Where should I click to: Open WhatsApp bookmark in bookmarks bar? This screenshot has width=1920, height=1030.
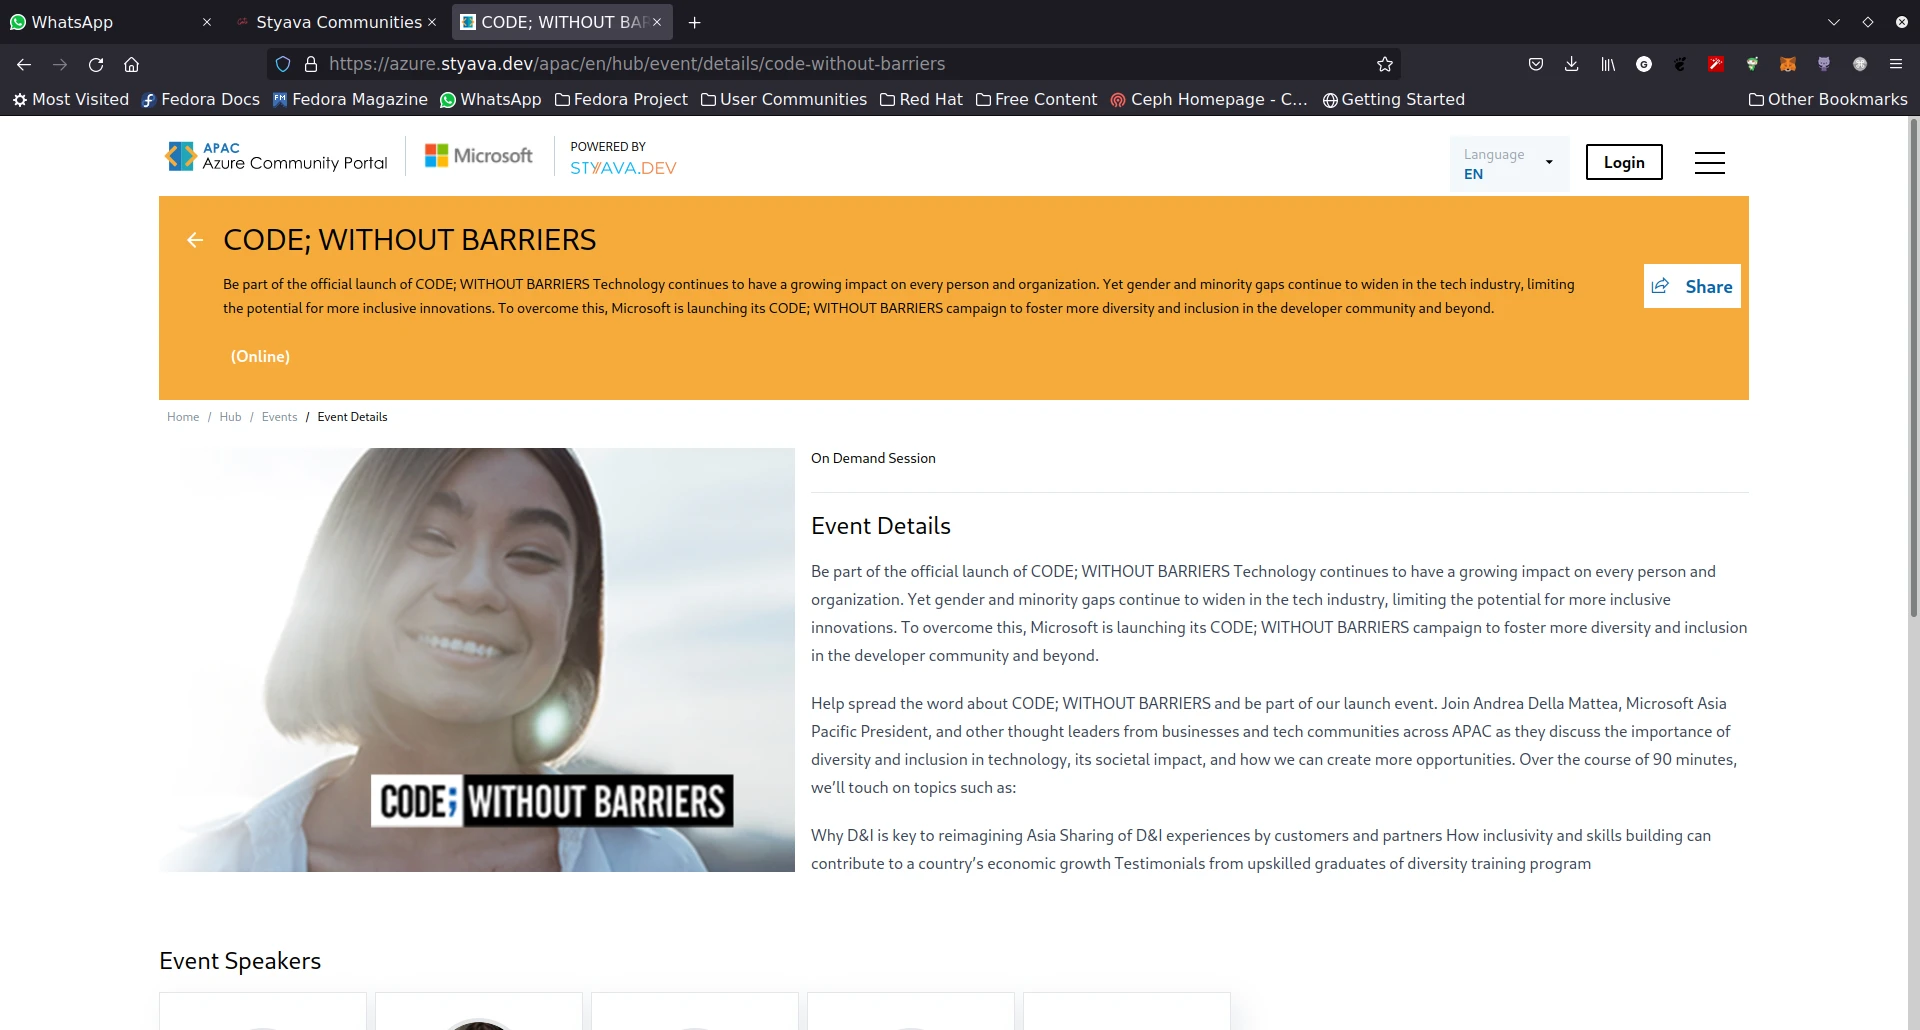(491, 100)
